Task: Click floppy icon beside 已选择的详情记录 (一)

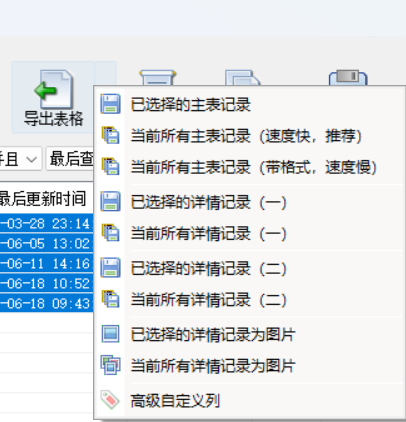Action: coord(110,201)
